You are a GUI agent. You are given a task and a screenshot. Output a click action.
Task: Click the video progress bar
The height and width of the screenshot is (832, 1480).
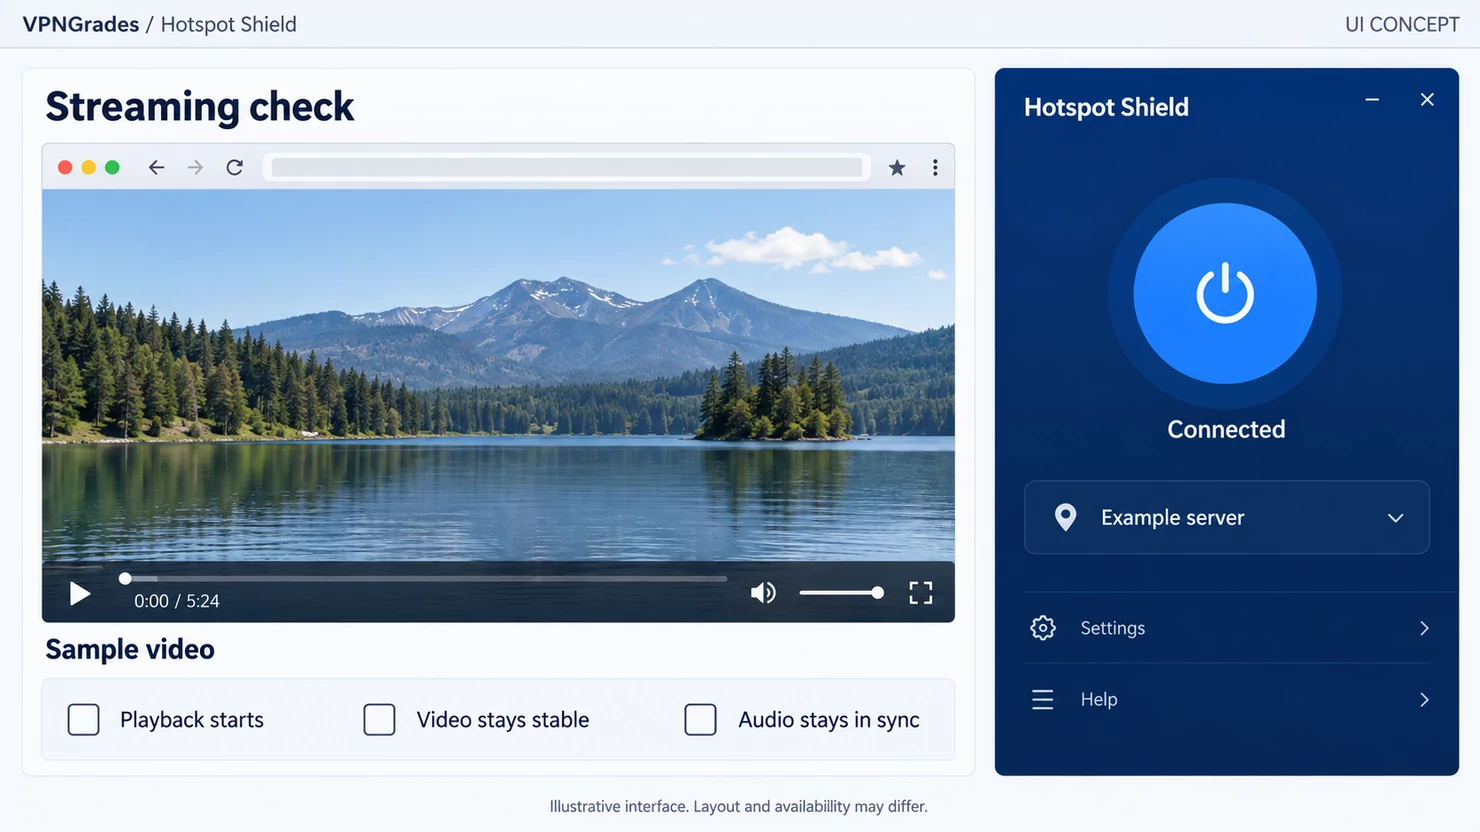425,578
